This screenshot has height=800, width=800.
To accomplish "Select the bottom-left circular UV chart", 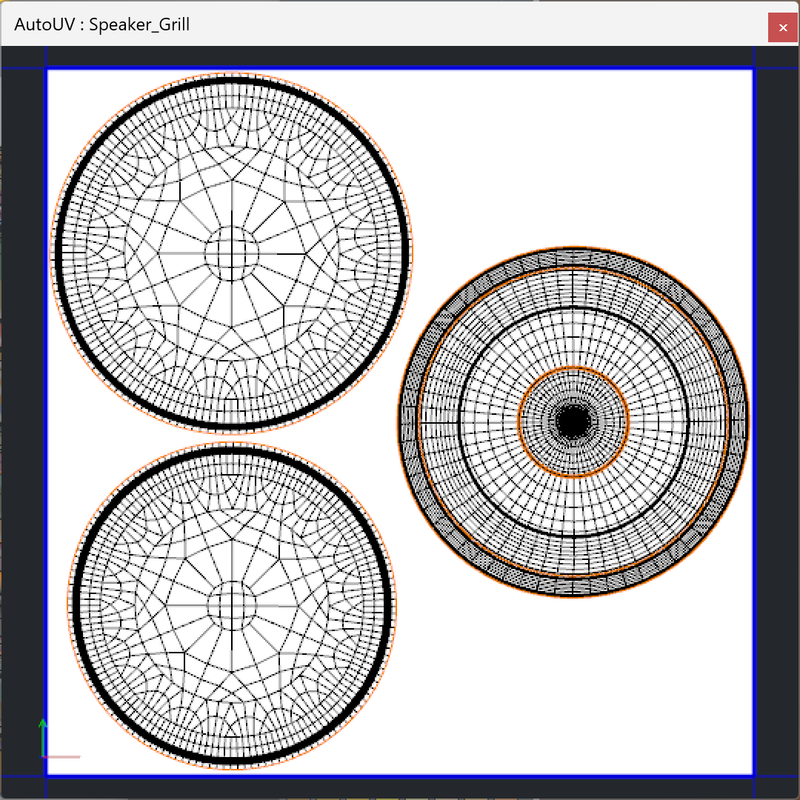I will [x=232, y=606].
